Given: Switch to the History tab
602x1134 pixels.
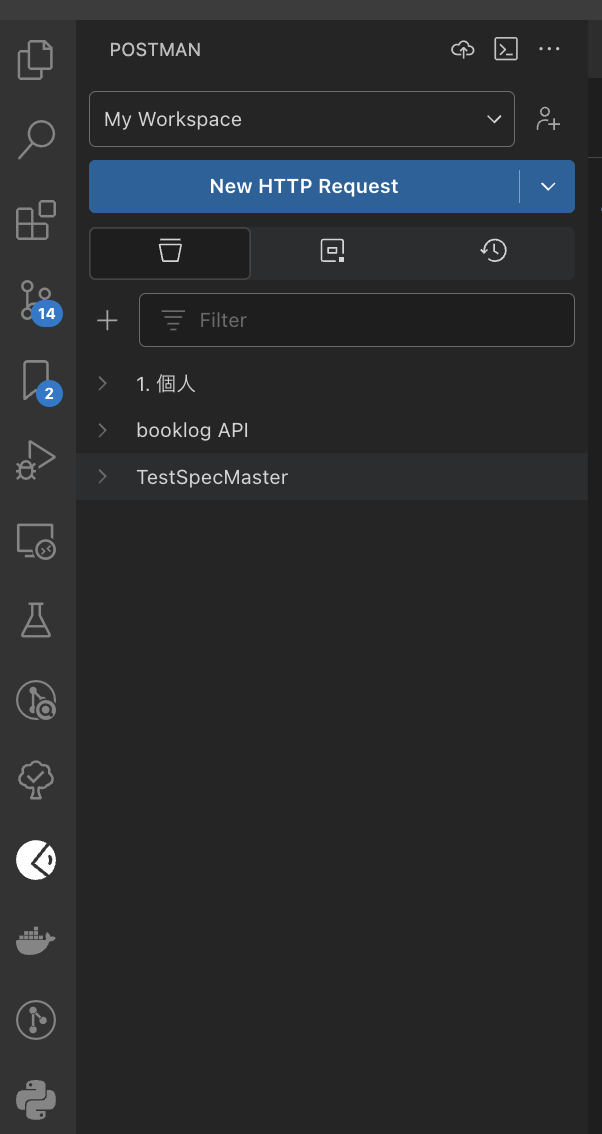Looking at the screenshot, I should (493, 252).
